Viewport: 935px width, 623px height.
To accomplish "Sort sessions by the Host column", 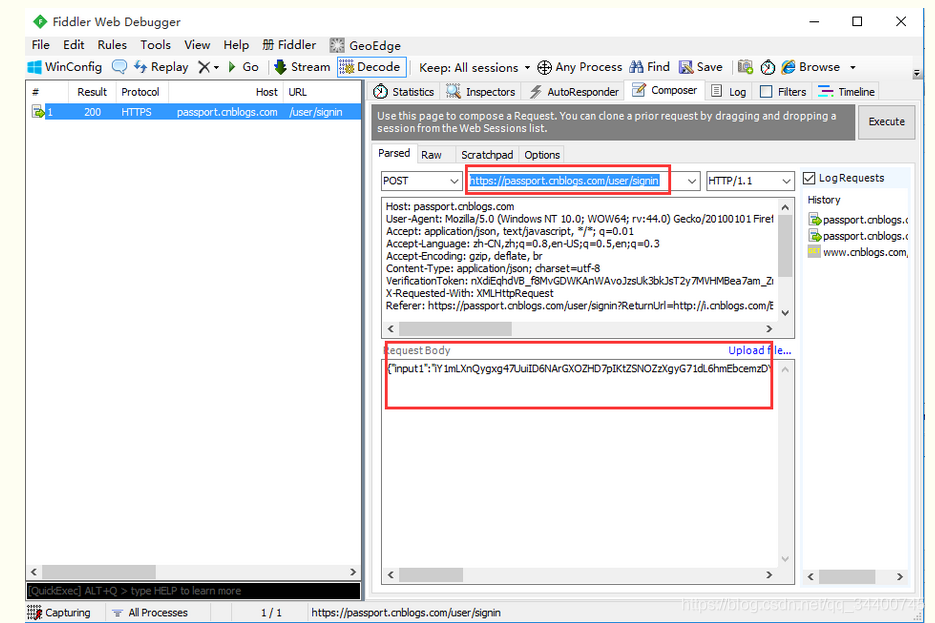I will 225,92.
